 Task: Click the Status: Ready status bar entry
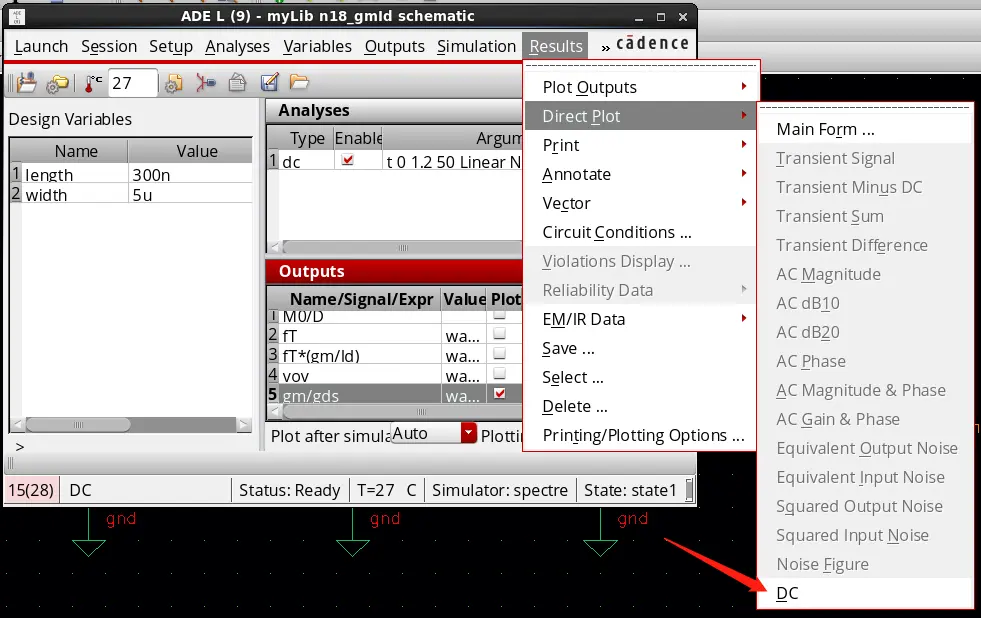tap(290, 490)
